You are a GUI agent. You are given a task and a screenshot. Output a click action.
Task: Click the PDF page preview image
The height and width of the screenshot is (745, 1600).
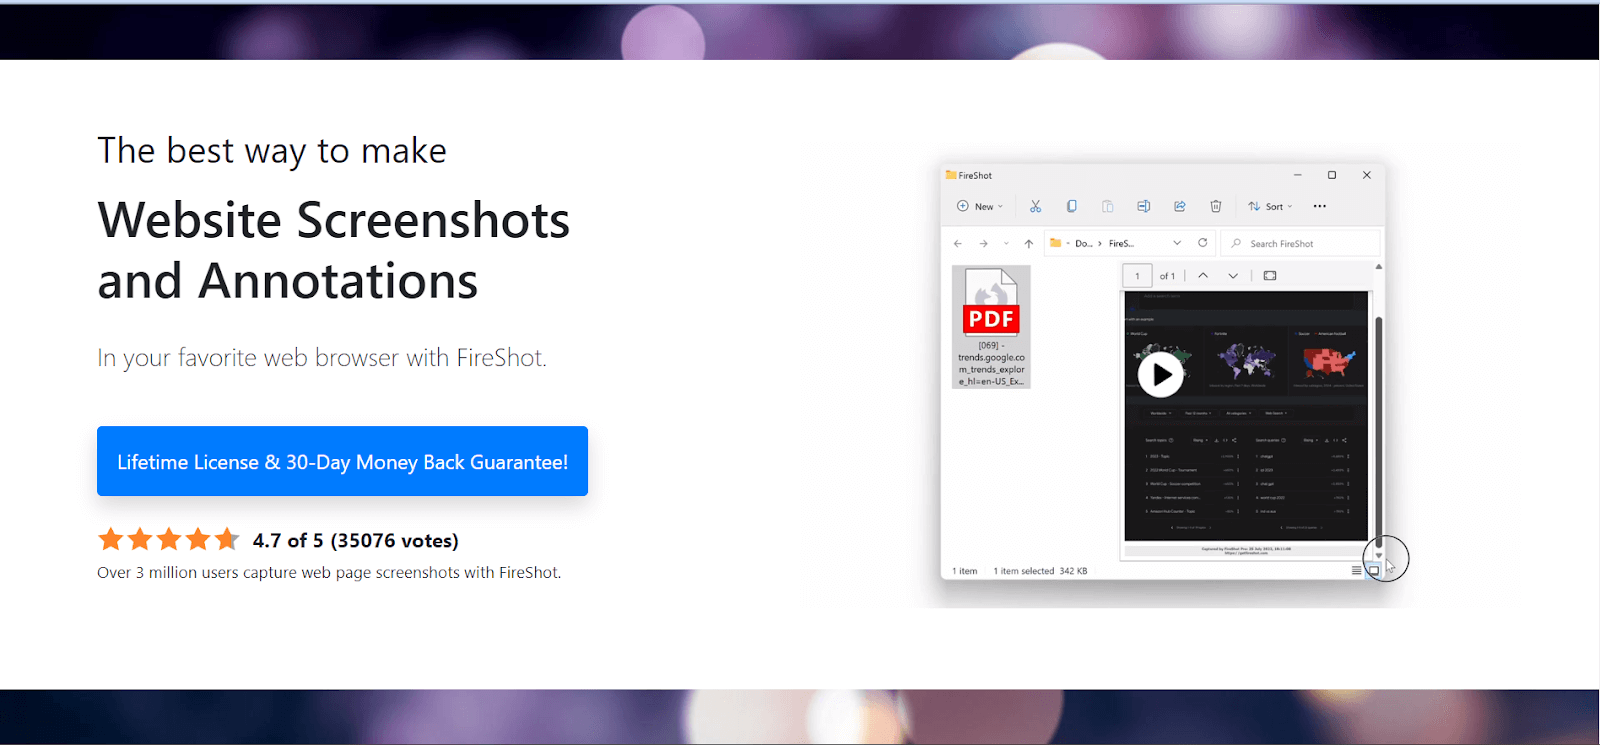[1246, 417]
